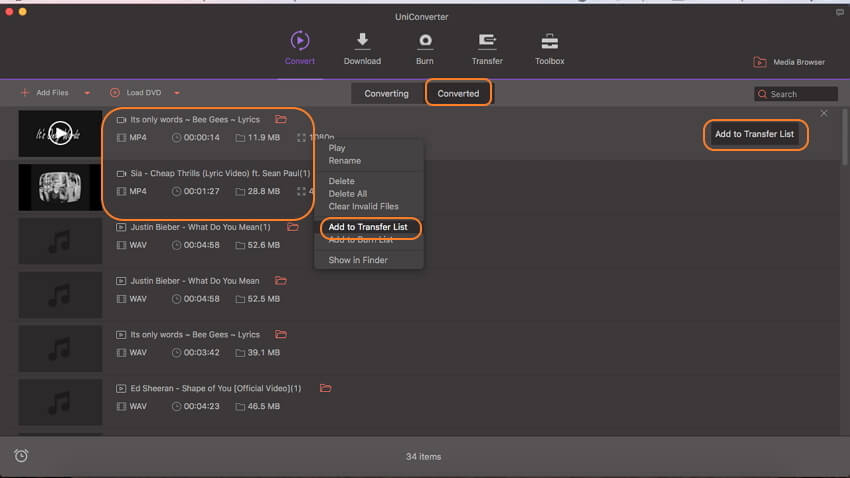Click the search magnifier icon
Viewport: 850px width, 478px height.
(762, 94)
